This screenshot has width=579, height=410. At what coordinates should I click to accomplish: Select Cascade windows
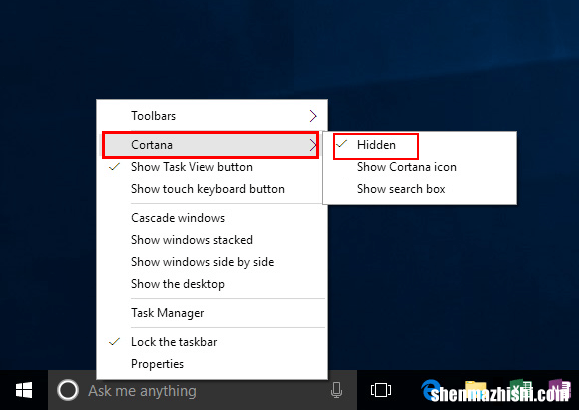[212, 218]
